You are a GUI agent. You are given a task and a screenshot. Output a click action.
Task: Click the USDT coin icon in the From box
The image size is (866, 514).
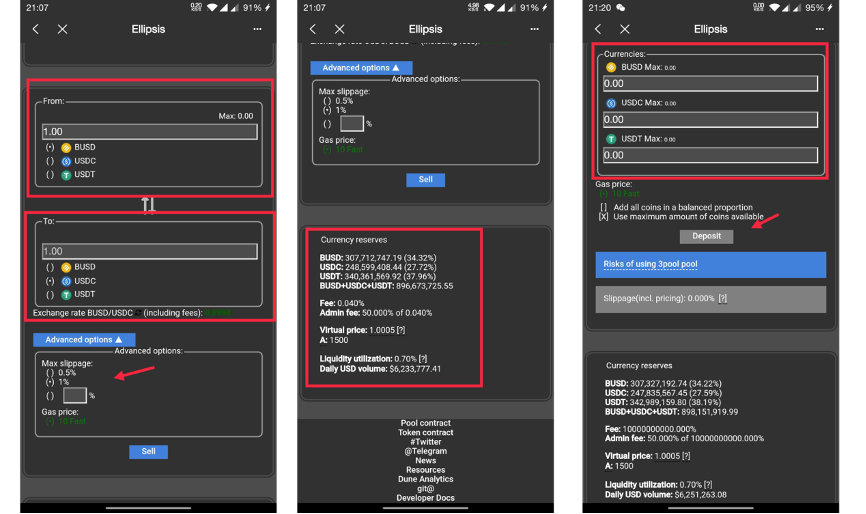click(66, 175)
